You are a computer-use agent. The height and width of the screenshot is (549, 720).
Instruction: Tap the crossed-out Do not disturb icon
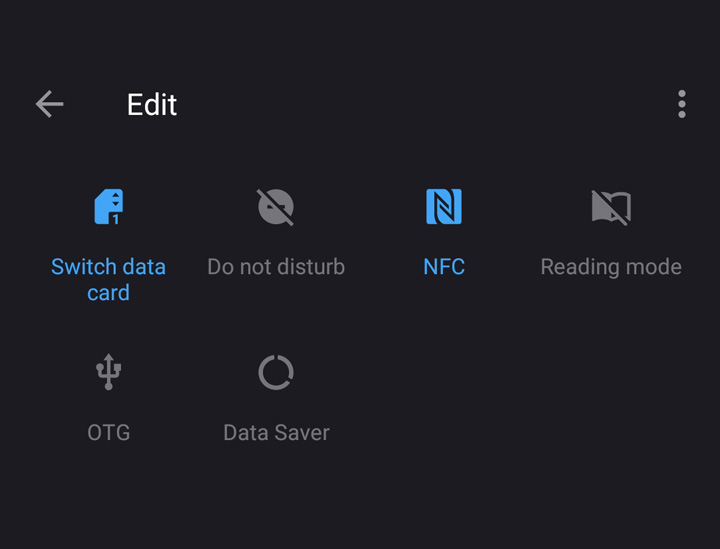(x=276, y=207)
